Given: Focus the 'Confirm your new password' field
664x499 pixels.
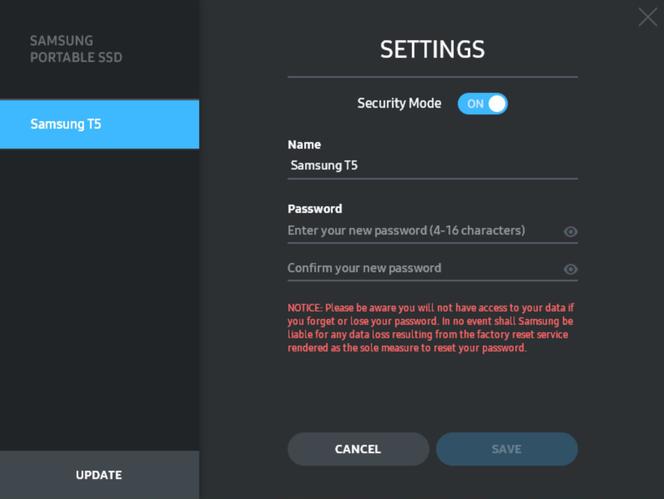Looking at the screenshot, I should tap(420, 268).
